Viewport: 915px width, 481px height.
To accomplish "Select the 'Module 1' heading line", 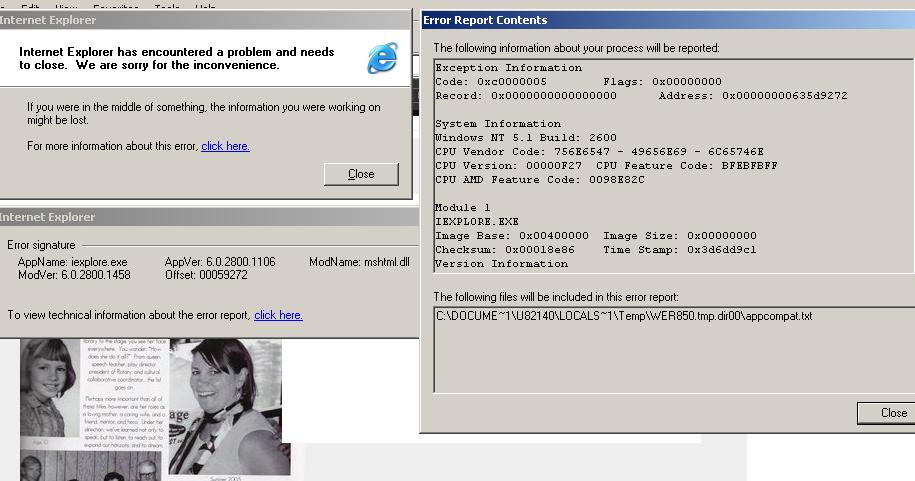I will click(463, 208).
